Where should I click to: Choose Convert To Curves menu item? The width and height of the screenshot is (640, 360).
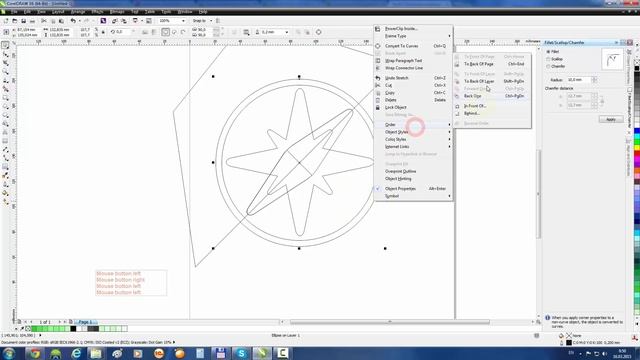413,46
